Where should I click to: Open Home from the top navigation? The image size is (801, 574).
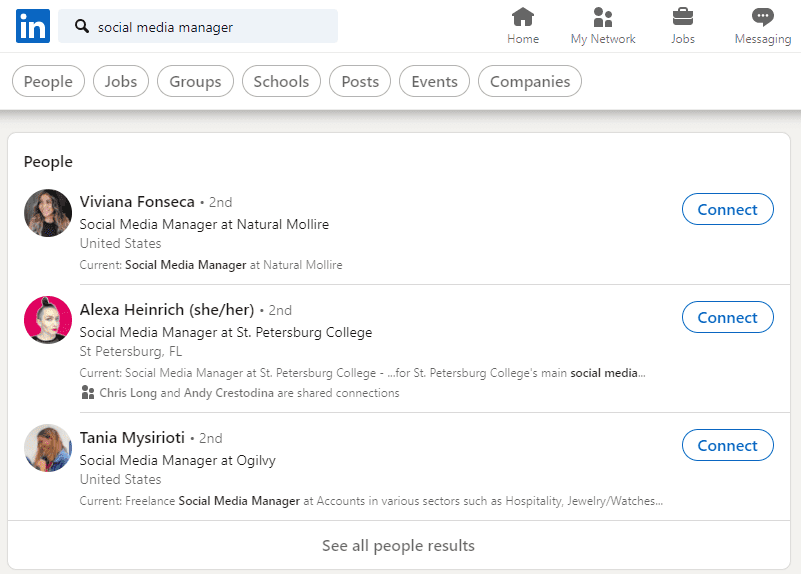coord(523,26)
